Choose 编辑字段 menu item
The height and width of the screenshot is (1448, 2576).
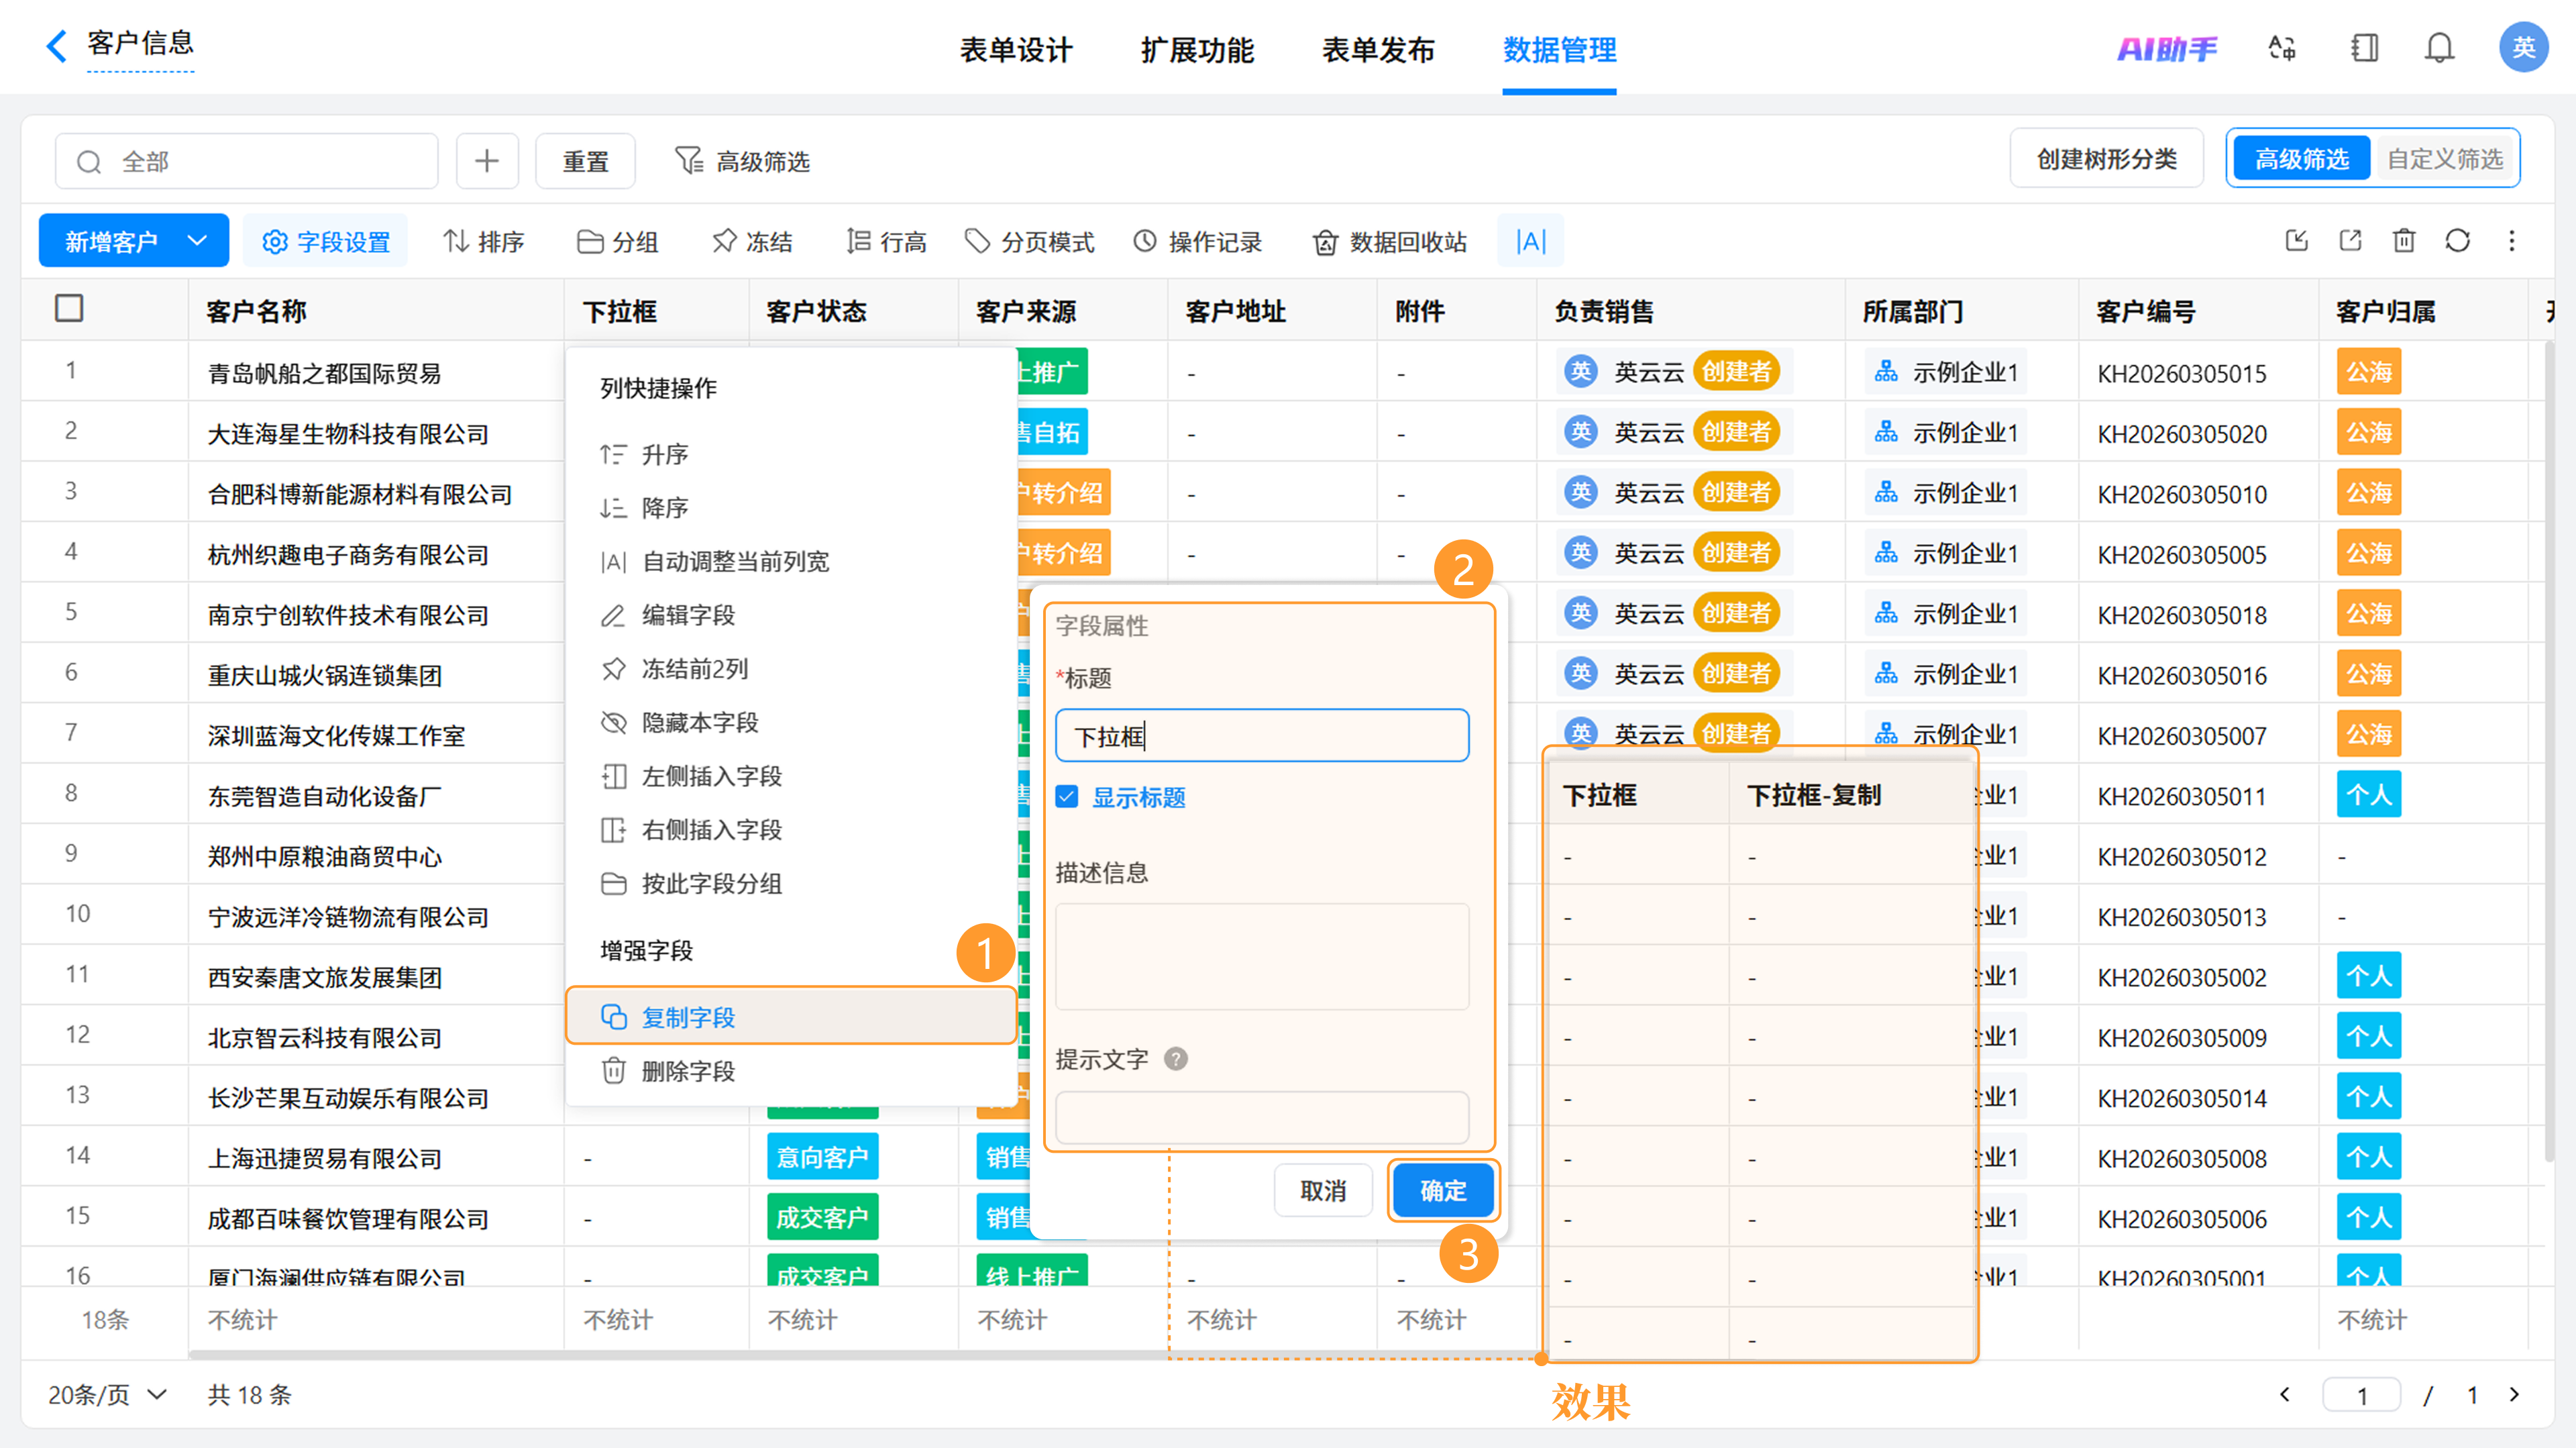pos(790,615)
